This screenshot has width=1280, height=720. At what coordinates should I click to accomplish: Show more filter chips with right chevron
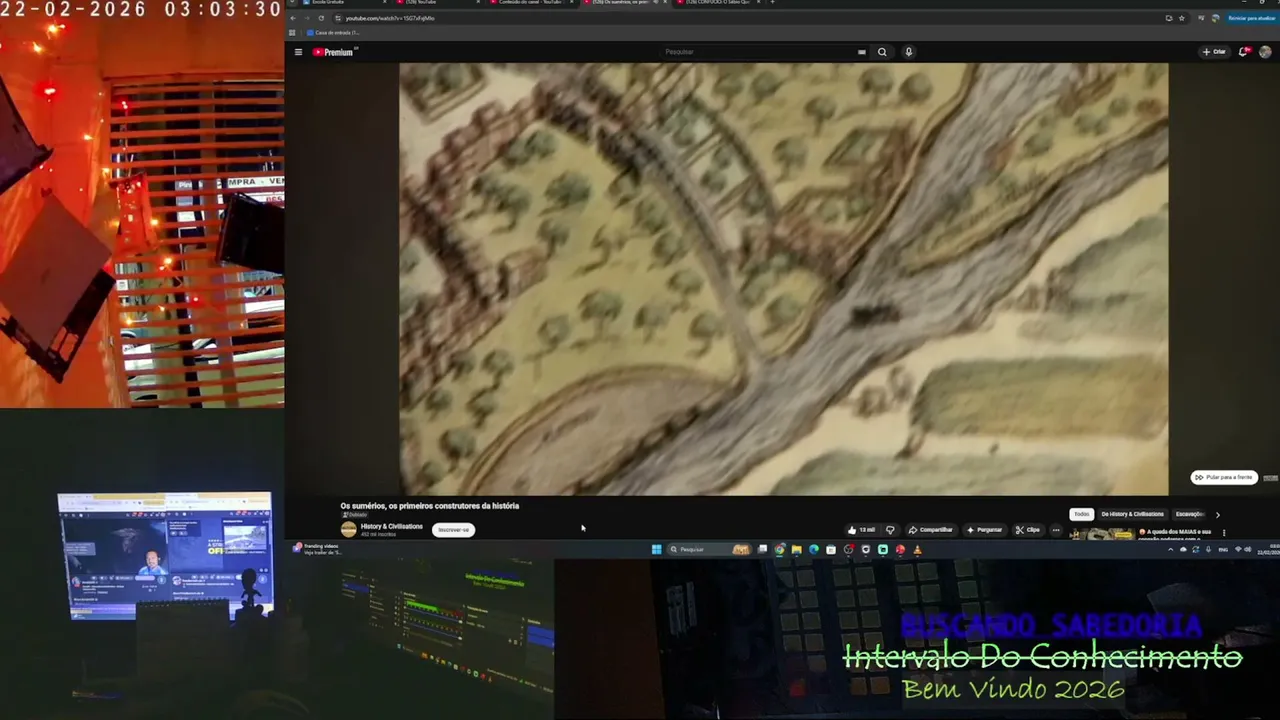pyautogui.click(x=1217, y=514)
